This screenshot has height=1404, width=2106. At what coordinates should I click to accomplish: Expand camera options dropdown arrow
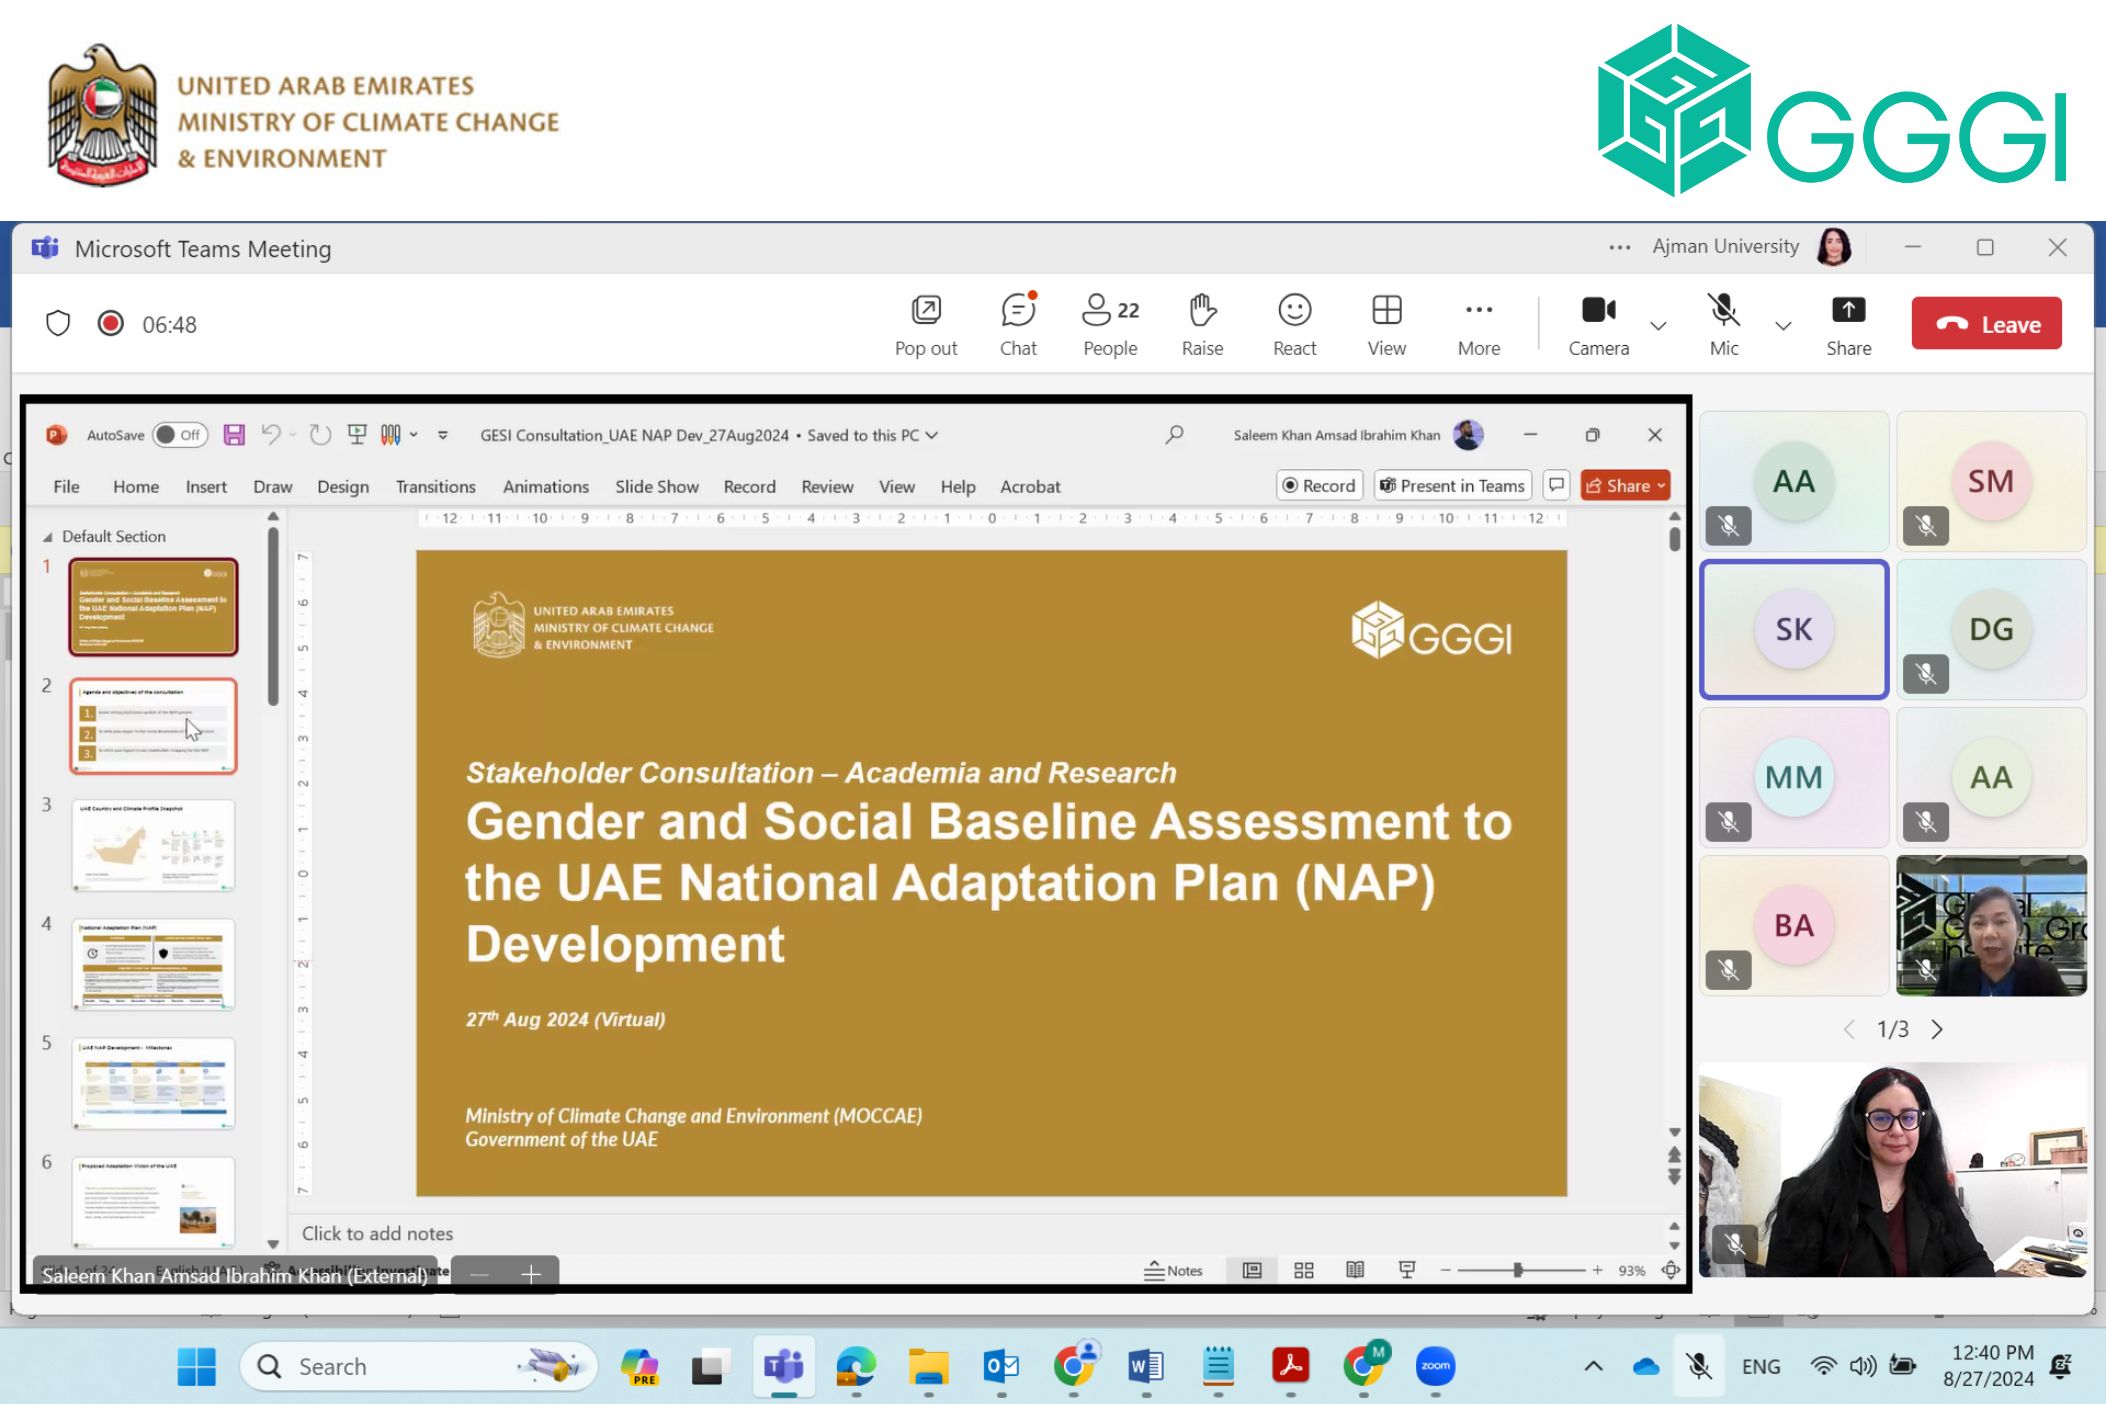(x=1658, y=326)
